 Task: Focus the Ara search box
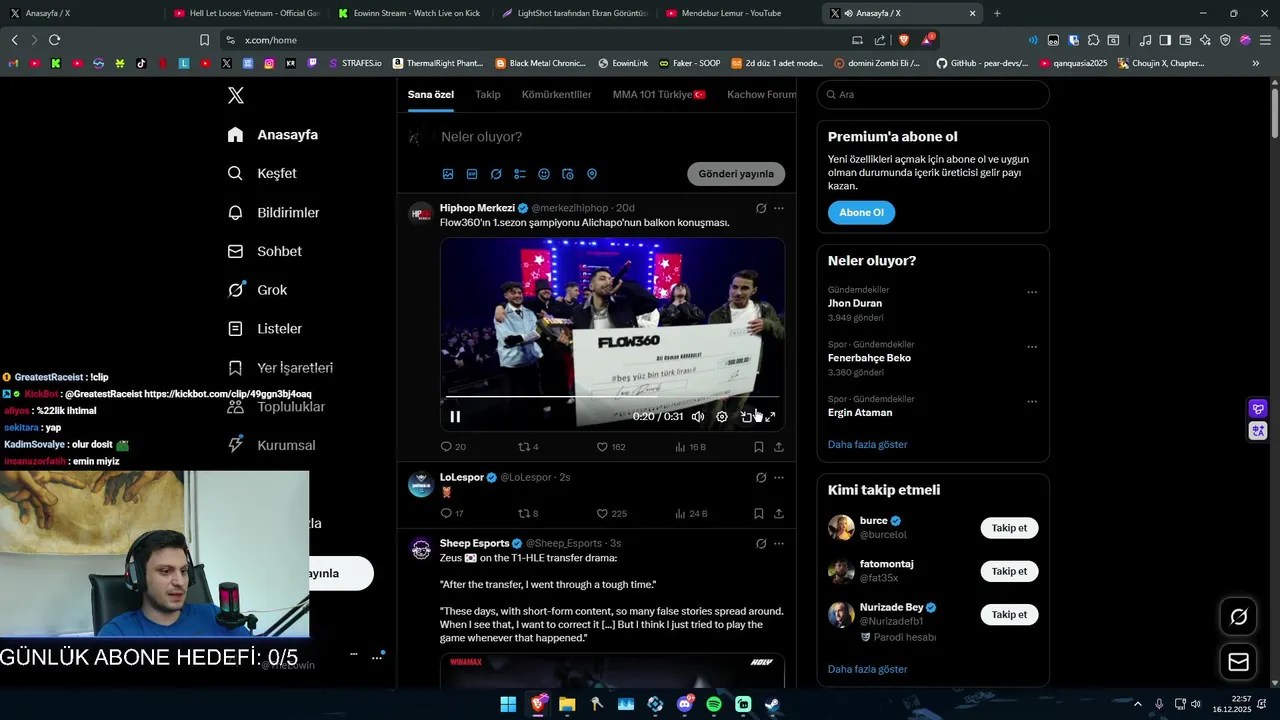933,95
